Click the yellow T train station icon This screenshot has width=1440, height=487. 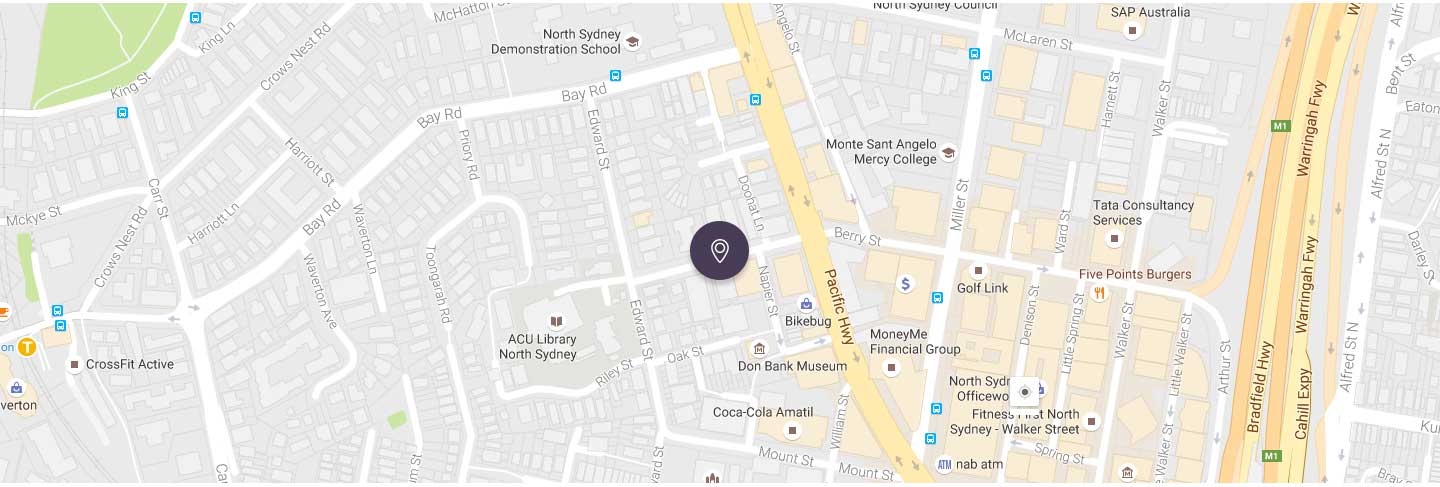pyautogui.click(x=28, y=347)
